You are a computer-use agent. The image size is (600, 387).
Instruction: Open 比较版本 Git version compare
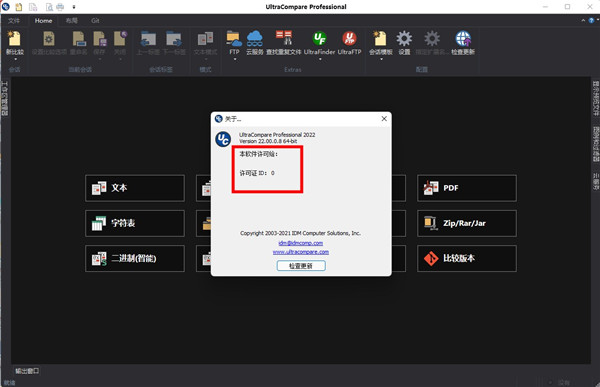point(467,258)
